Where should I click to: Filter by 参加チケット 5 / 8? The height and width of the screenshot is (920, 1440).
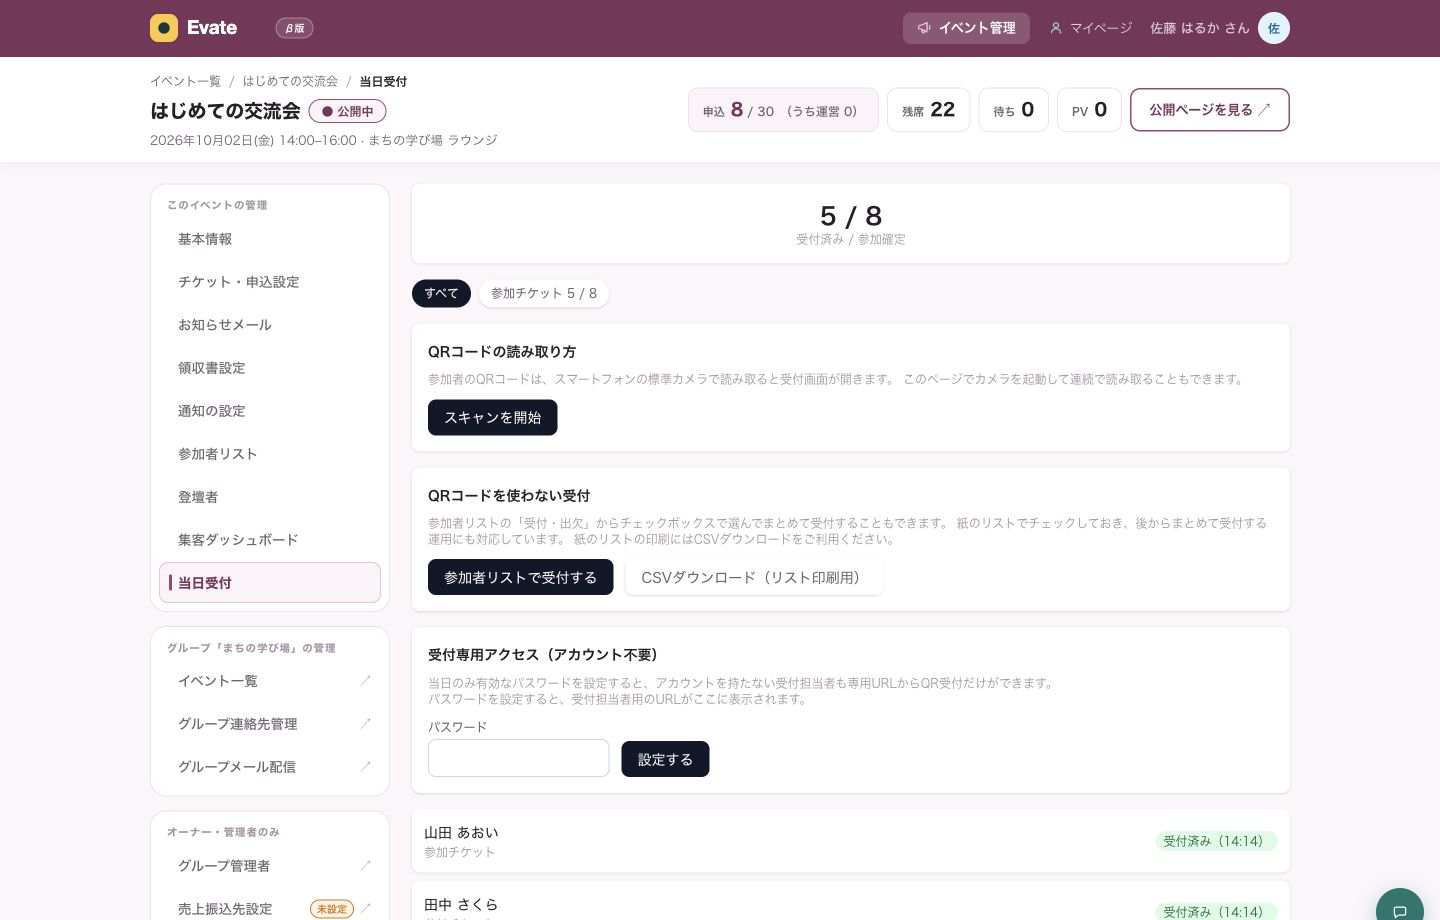point(544,293)
